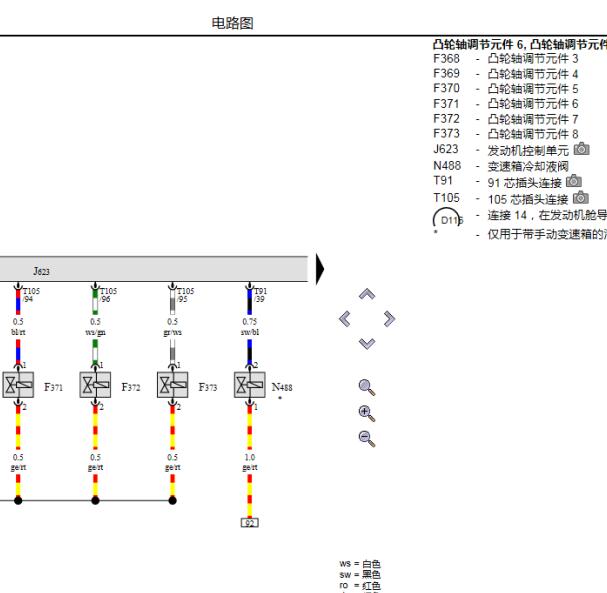Image resolution: width=607 pixels, height=593 pixels.
Task: Click the sw = 黑色 color key entry
Action: 360,574
